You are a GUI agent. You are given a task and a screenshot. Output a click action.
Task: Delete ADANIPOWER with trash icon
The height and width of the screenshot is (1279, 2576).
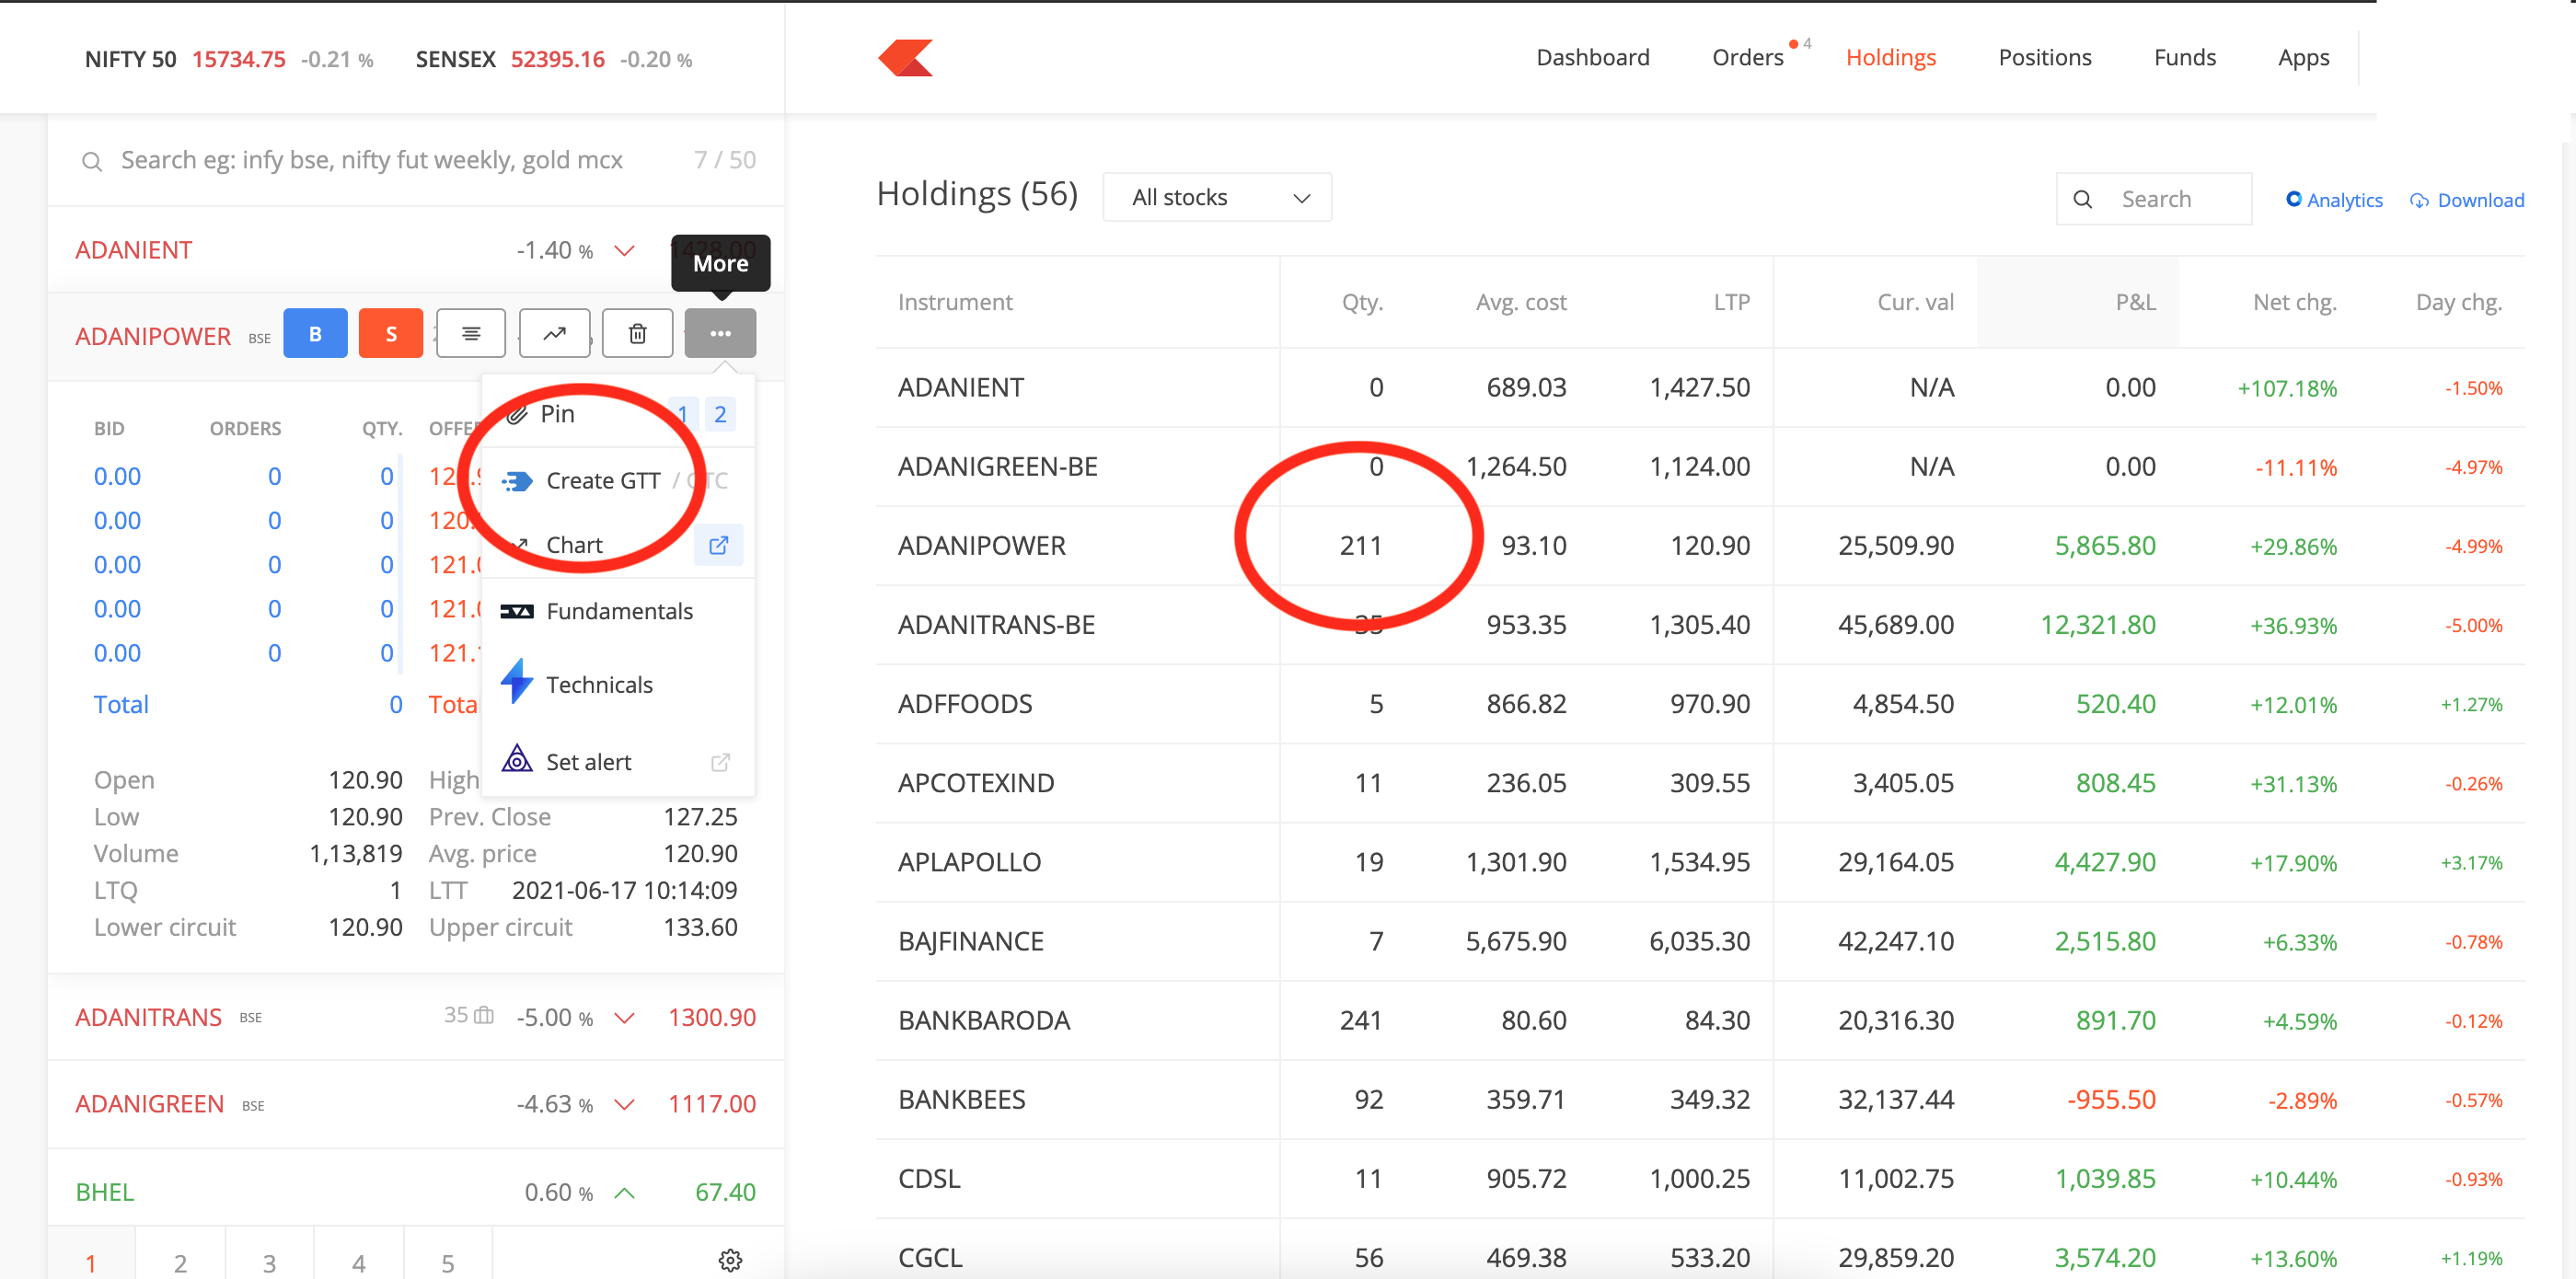coord(637,334)
